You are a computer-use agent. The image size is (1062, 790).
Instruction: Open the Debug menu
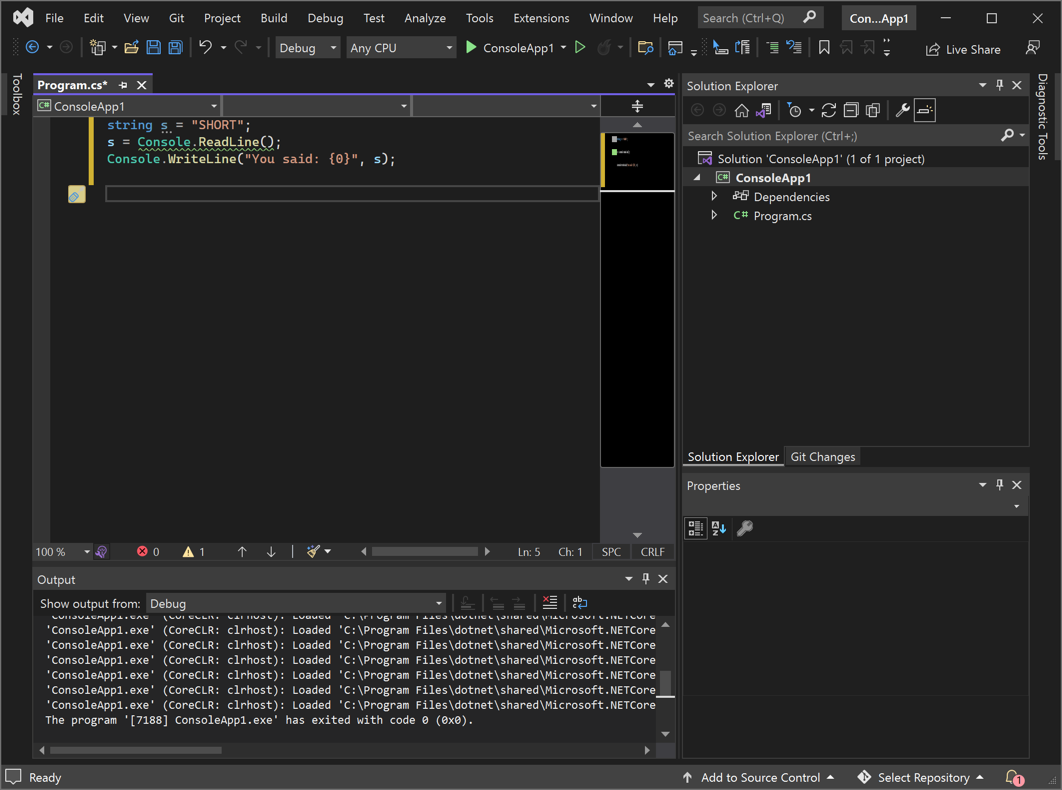coord(325,18)
